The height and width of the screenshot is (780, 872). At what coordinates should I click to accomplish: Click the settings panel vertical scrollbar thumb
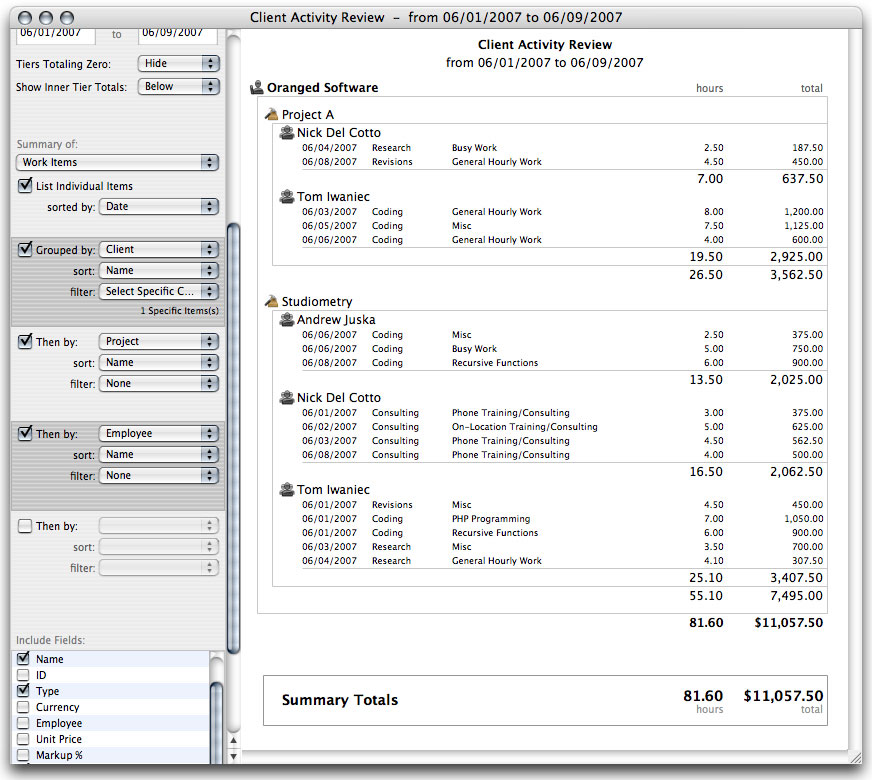(234, 438)
